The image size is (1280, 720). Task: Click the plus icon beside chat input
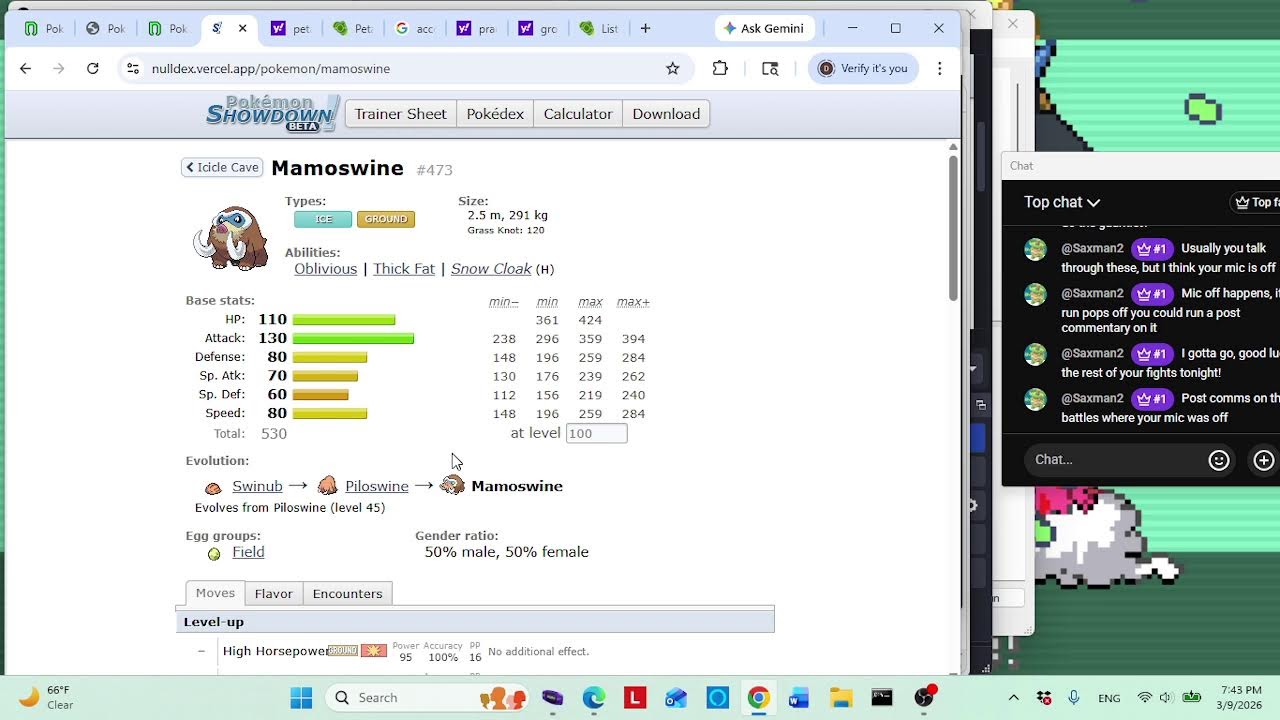pyautogui.click(x=1264, y=460)
